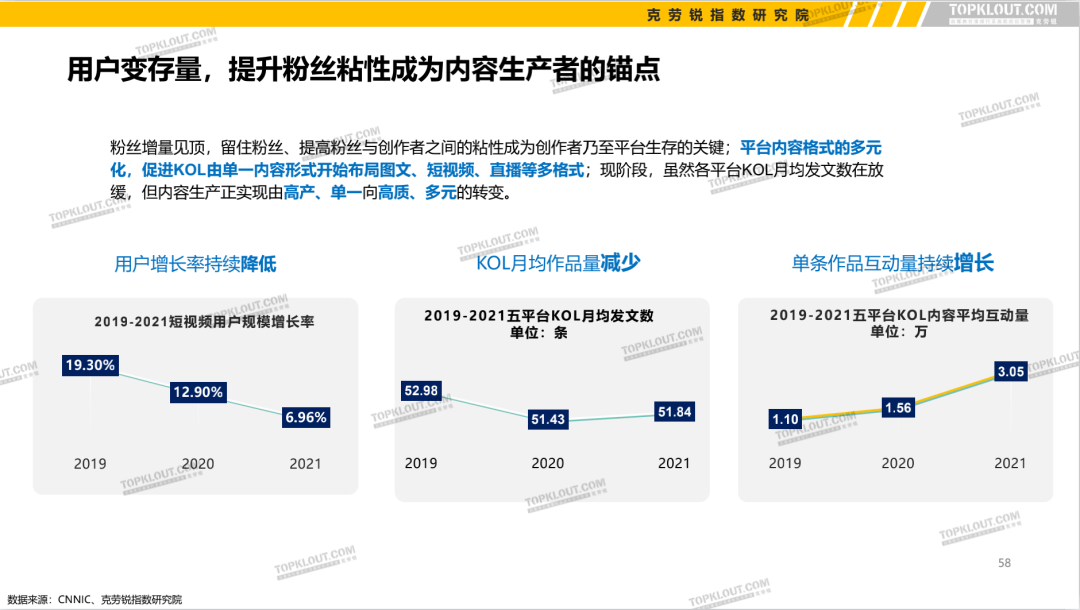Click the 52.98 data label

pyautogui.click(x=421, y=391)
